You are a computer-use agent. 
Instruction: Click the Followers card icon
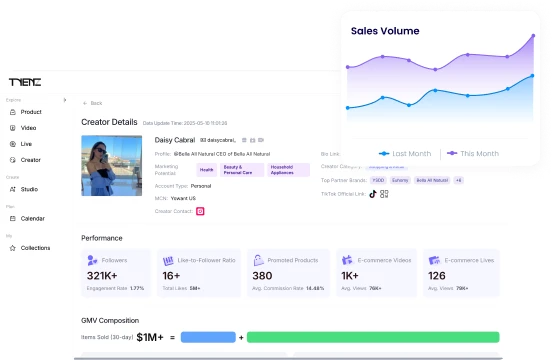coord(92,260)
